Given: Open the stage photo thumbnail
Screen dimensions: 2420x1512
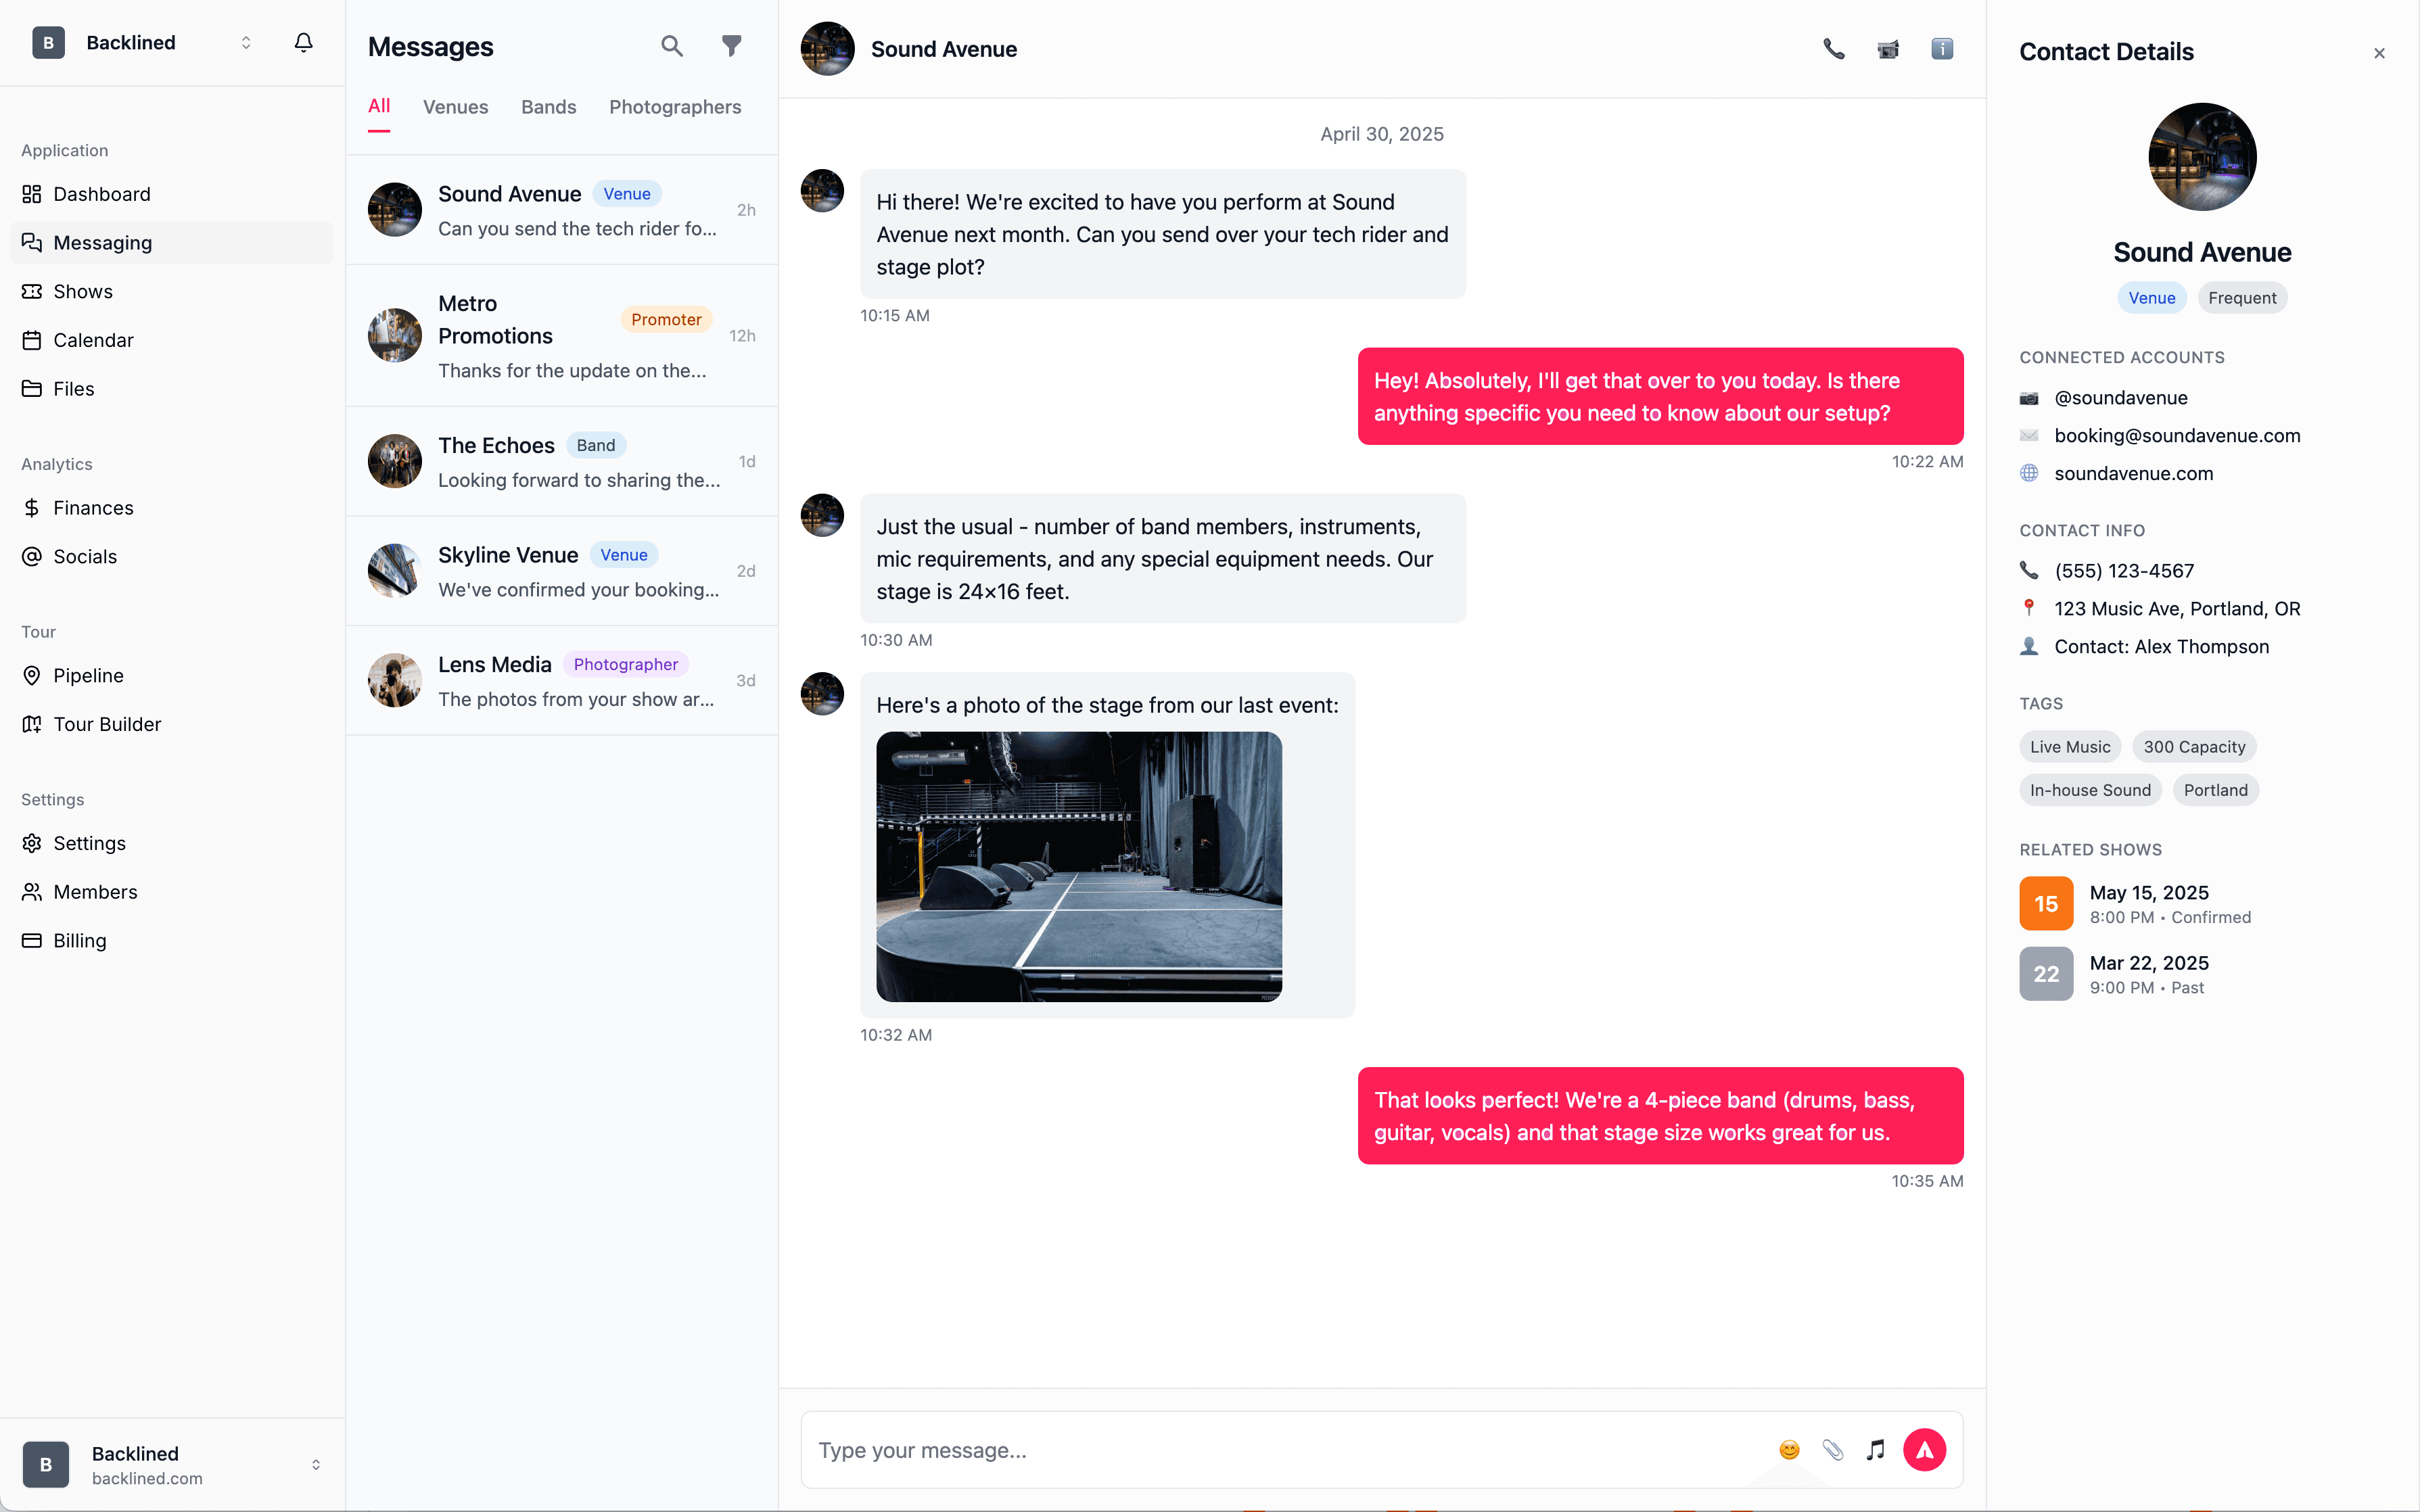Looking at the screenshot, I should [x=1079, y=867].
